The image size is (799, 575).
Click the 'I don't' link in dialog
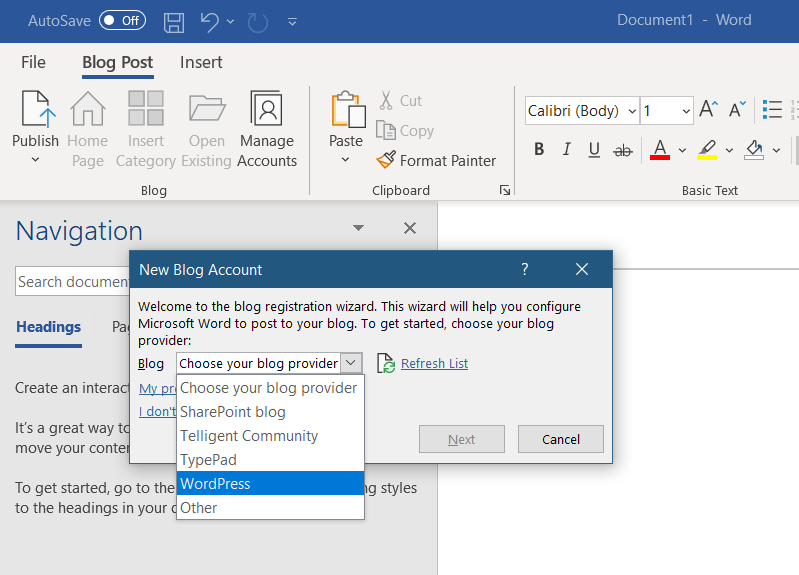[157, 411]
